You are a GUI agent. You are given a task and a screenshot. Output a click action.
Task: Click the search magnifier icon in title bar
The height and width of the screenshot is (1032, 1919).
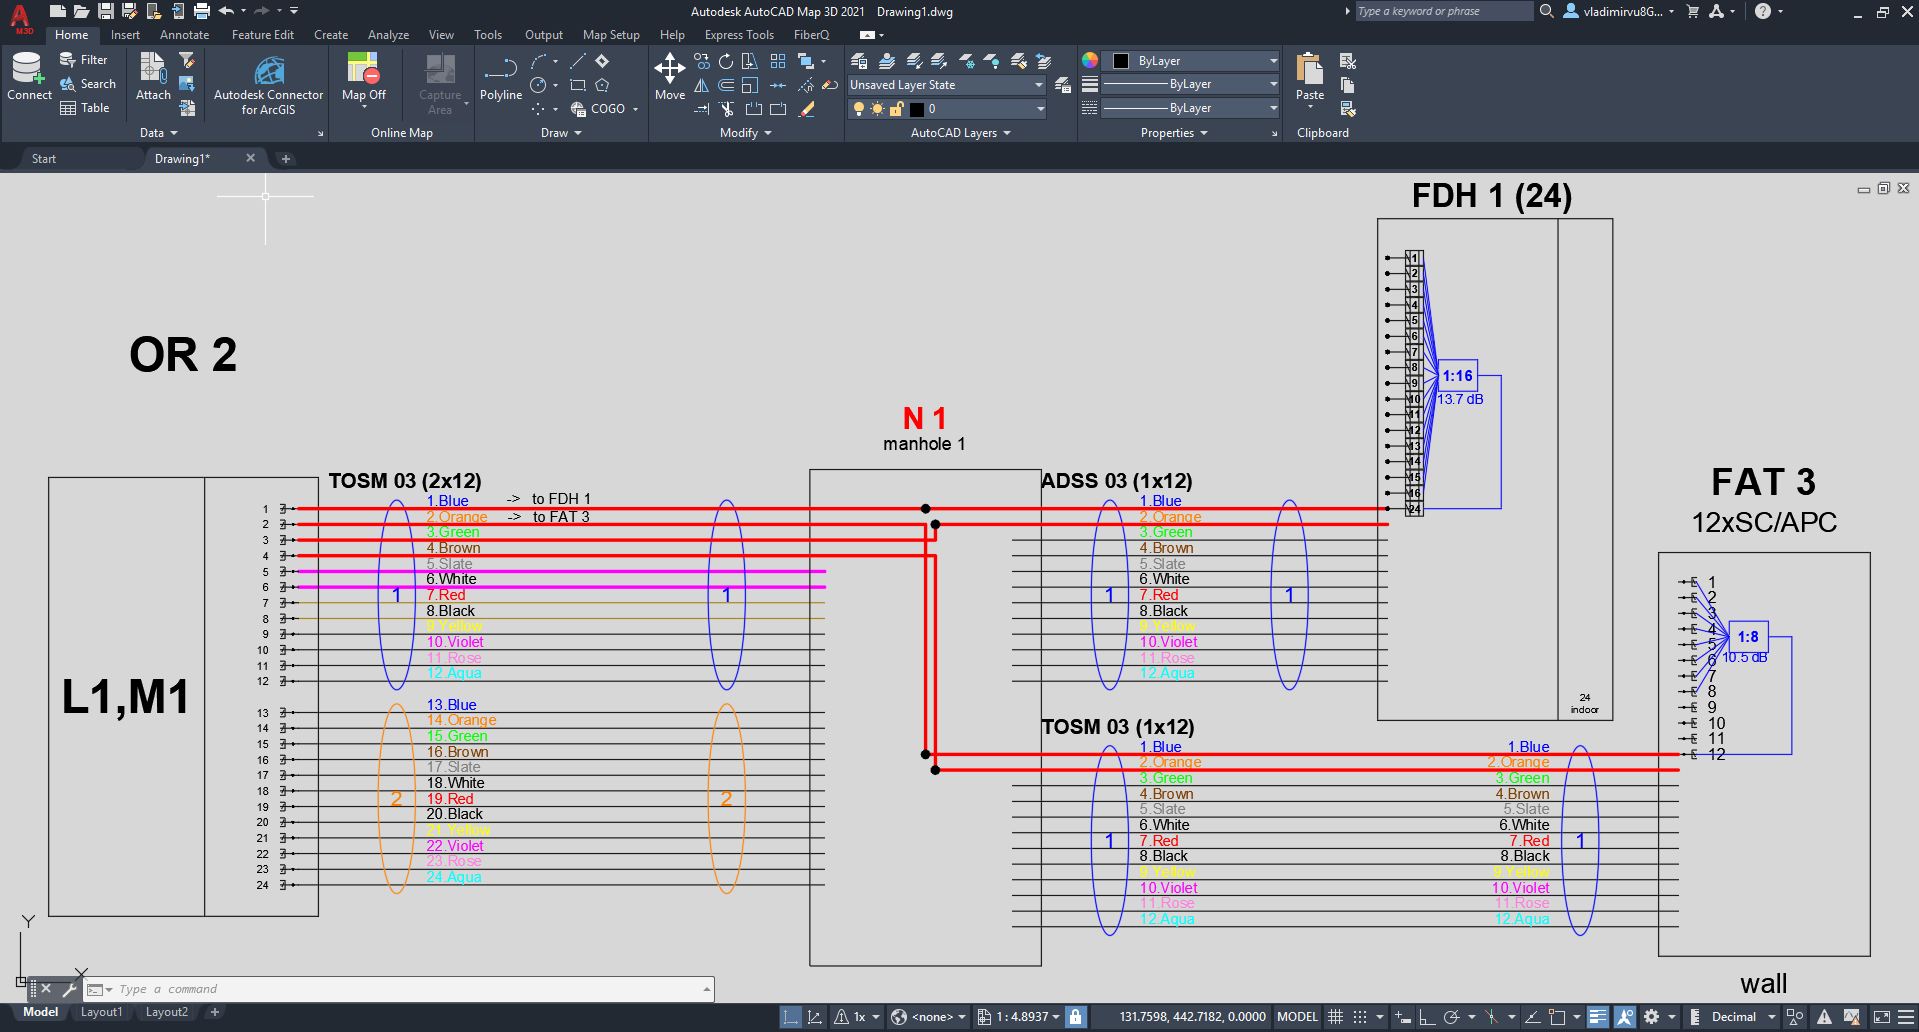pyautogui.click(x=1546, y=11)
